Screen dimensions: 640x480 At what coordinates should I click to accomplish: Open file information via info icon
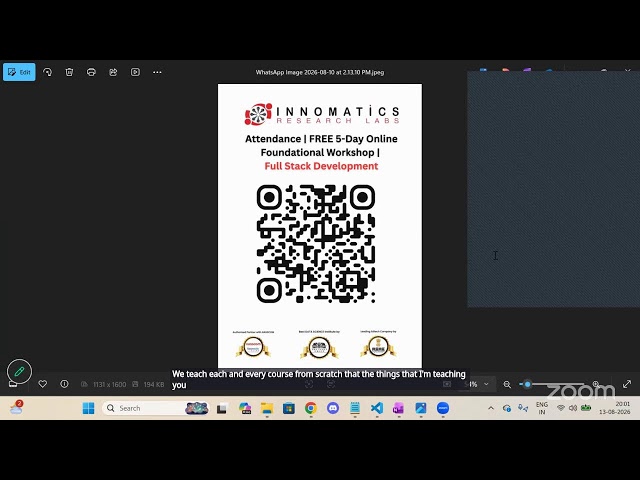click(x=64, y=384)
